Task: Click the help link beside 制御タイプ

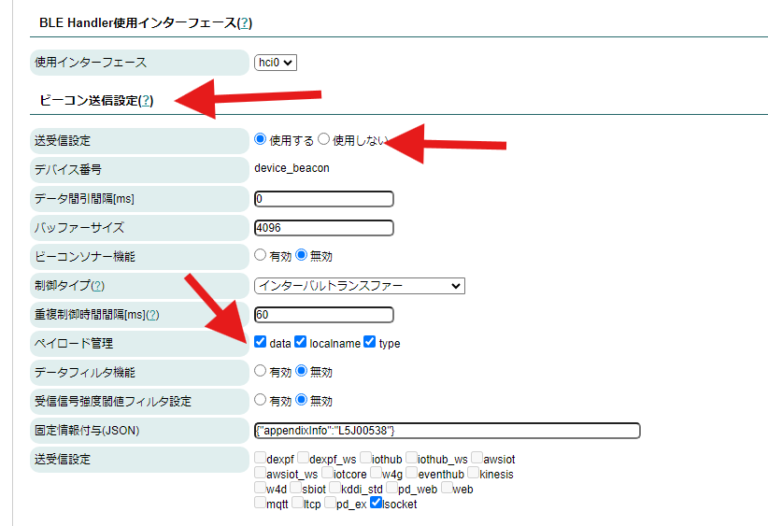Action: point(98,286)
